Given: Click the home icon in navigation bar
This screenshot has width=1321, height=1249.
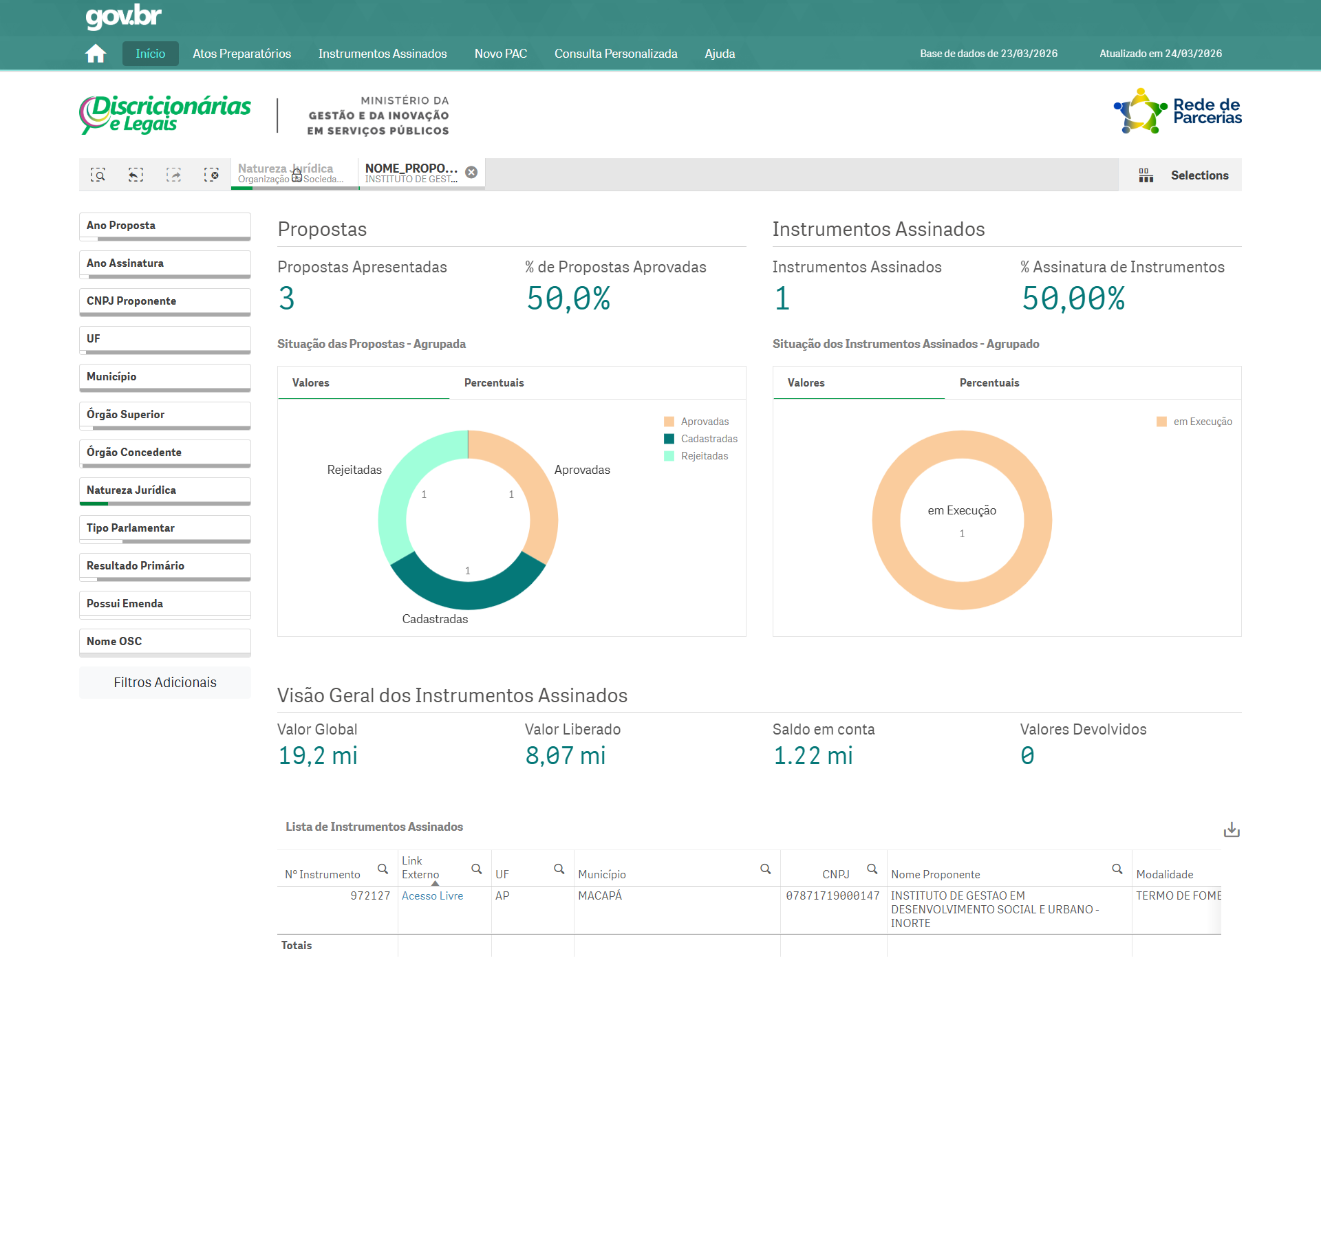Looking at the screenshot, I should tap(96, 54).
